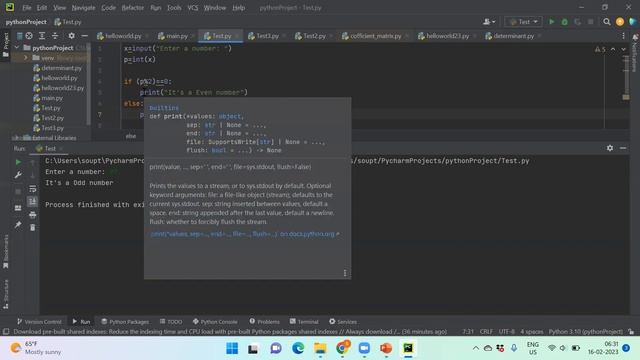The height and width of the screenshot is (360, 640).
Task: Click the Restore Layout icon in Run panel
Action: click(x=18, y=208)
